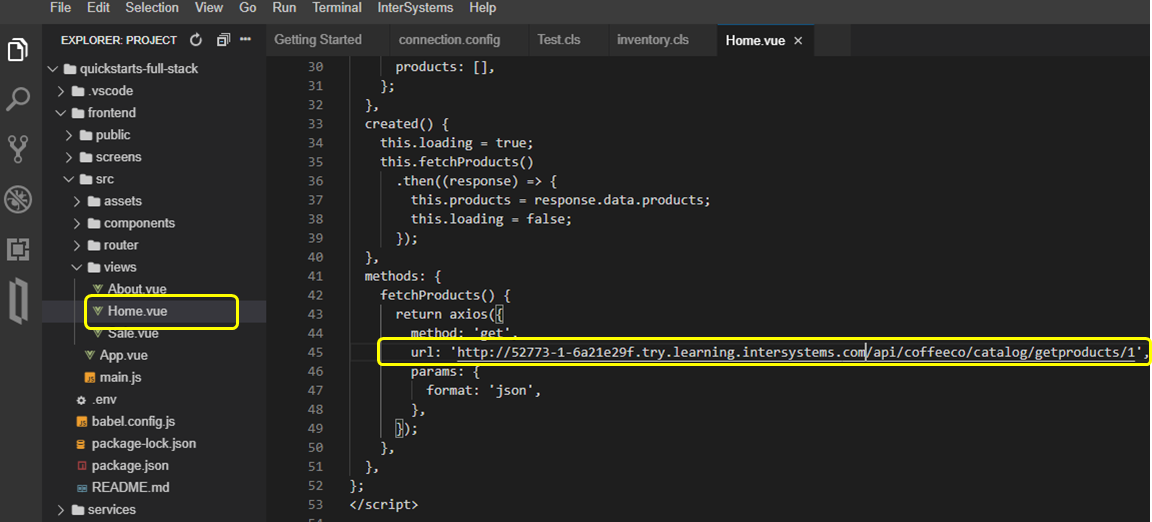1152x522 pixels.
Task: Open main.js in the file tree
Action: (120, 377)
